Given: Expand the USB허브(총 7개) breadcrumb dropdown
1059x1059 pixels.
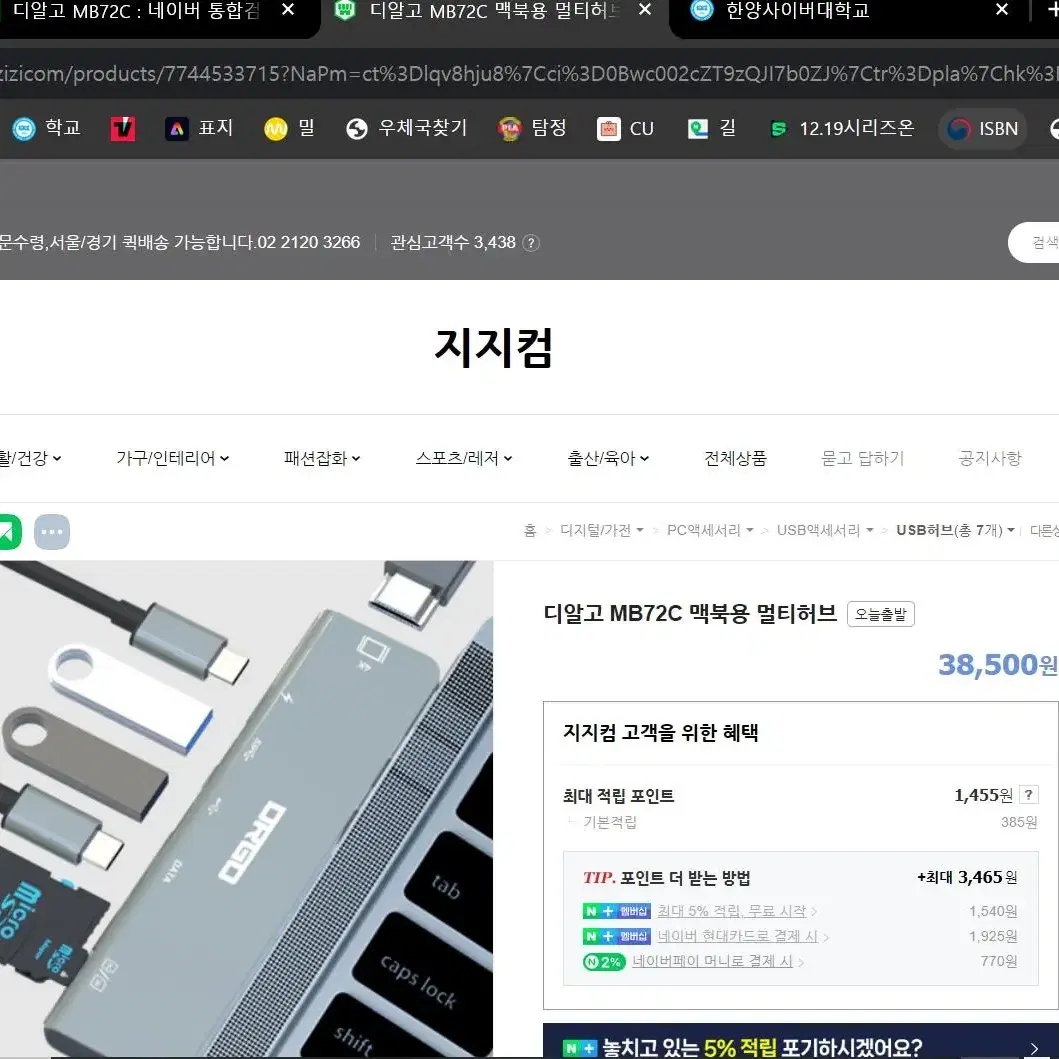Looking at the screenshot, I should 956,530.
